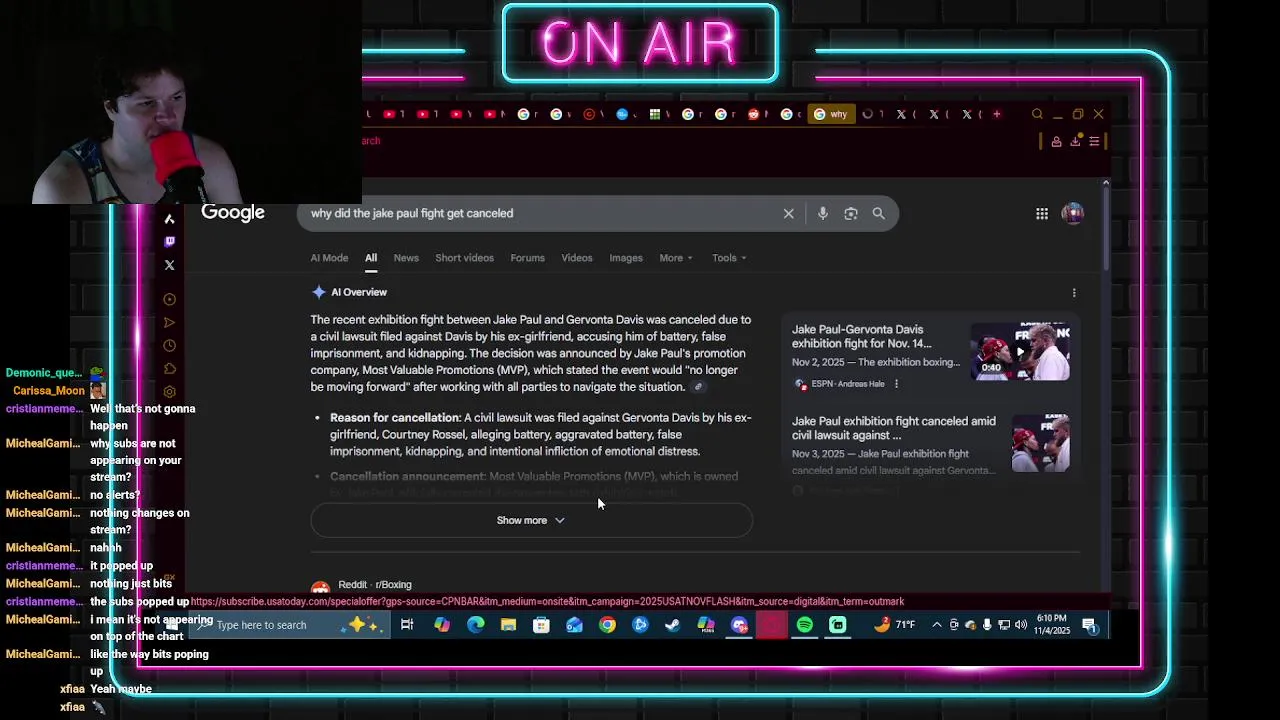Switch to Videos results tab
Viewport: 1280px width, 720px height.
click(x=577, y=258)
